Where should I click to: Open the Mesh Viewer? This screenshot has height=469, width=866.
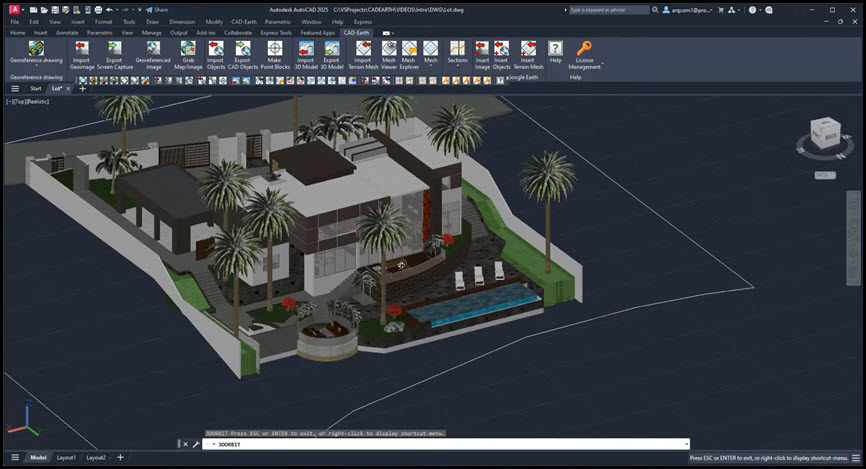coord(389,55)
